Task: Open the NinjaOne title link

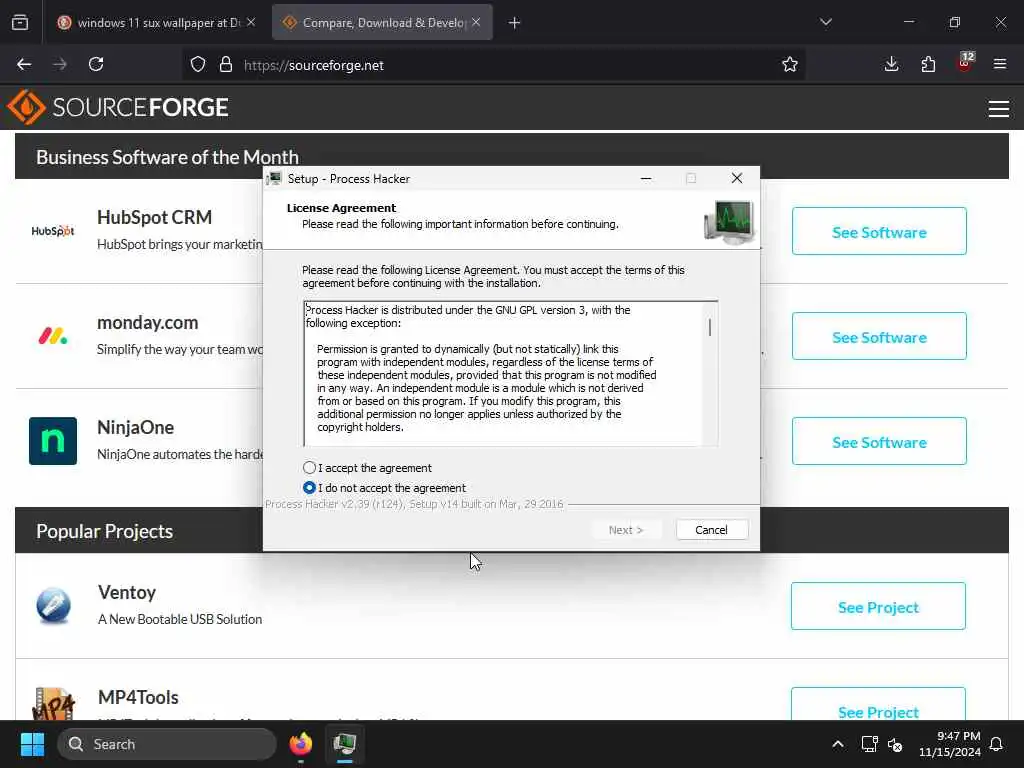Action: 135,428
